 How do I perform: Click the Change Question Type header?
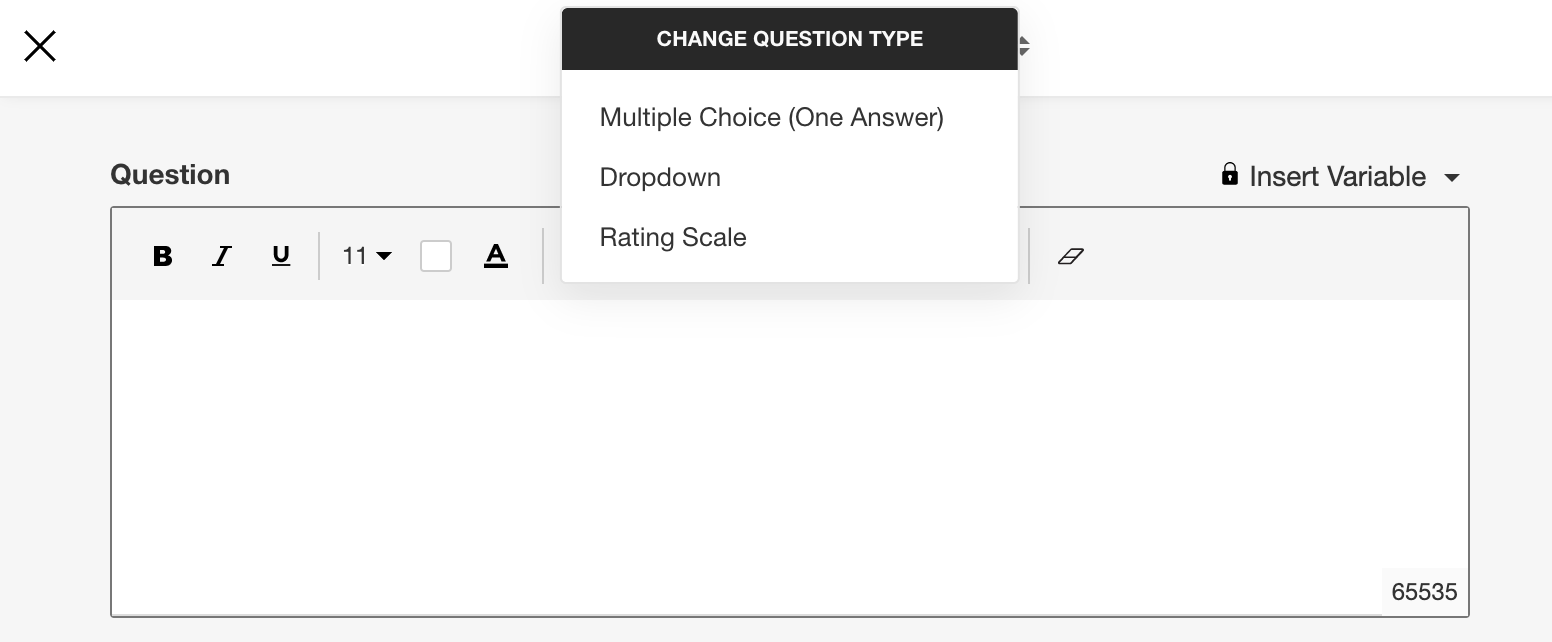(x=789, y=39)
